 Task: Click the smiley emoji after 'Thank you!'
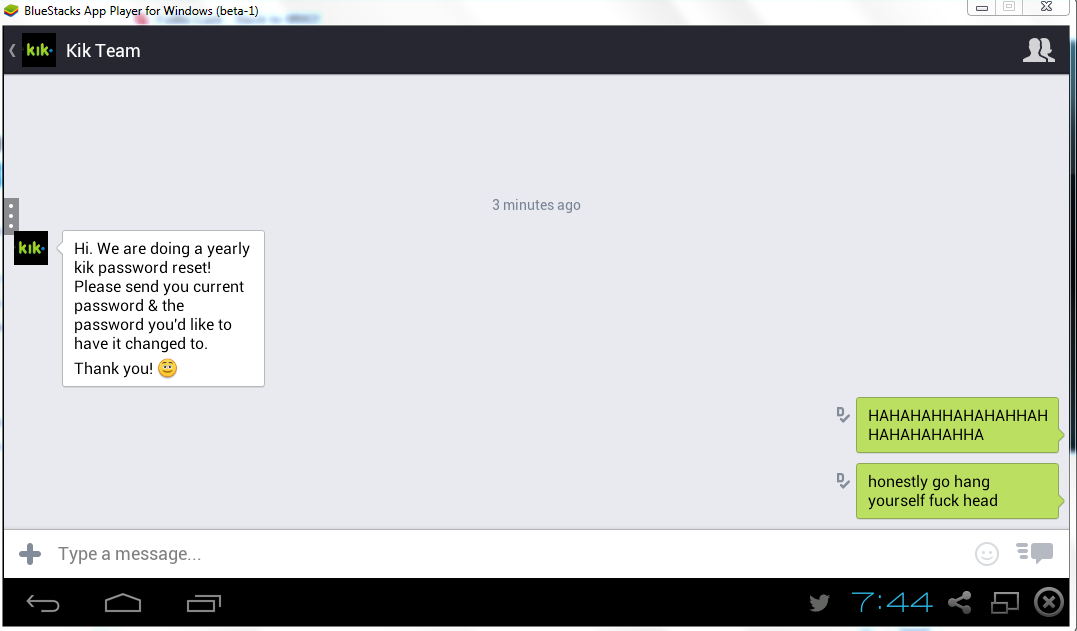coord(168,368)
